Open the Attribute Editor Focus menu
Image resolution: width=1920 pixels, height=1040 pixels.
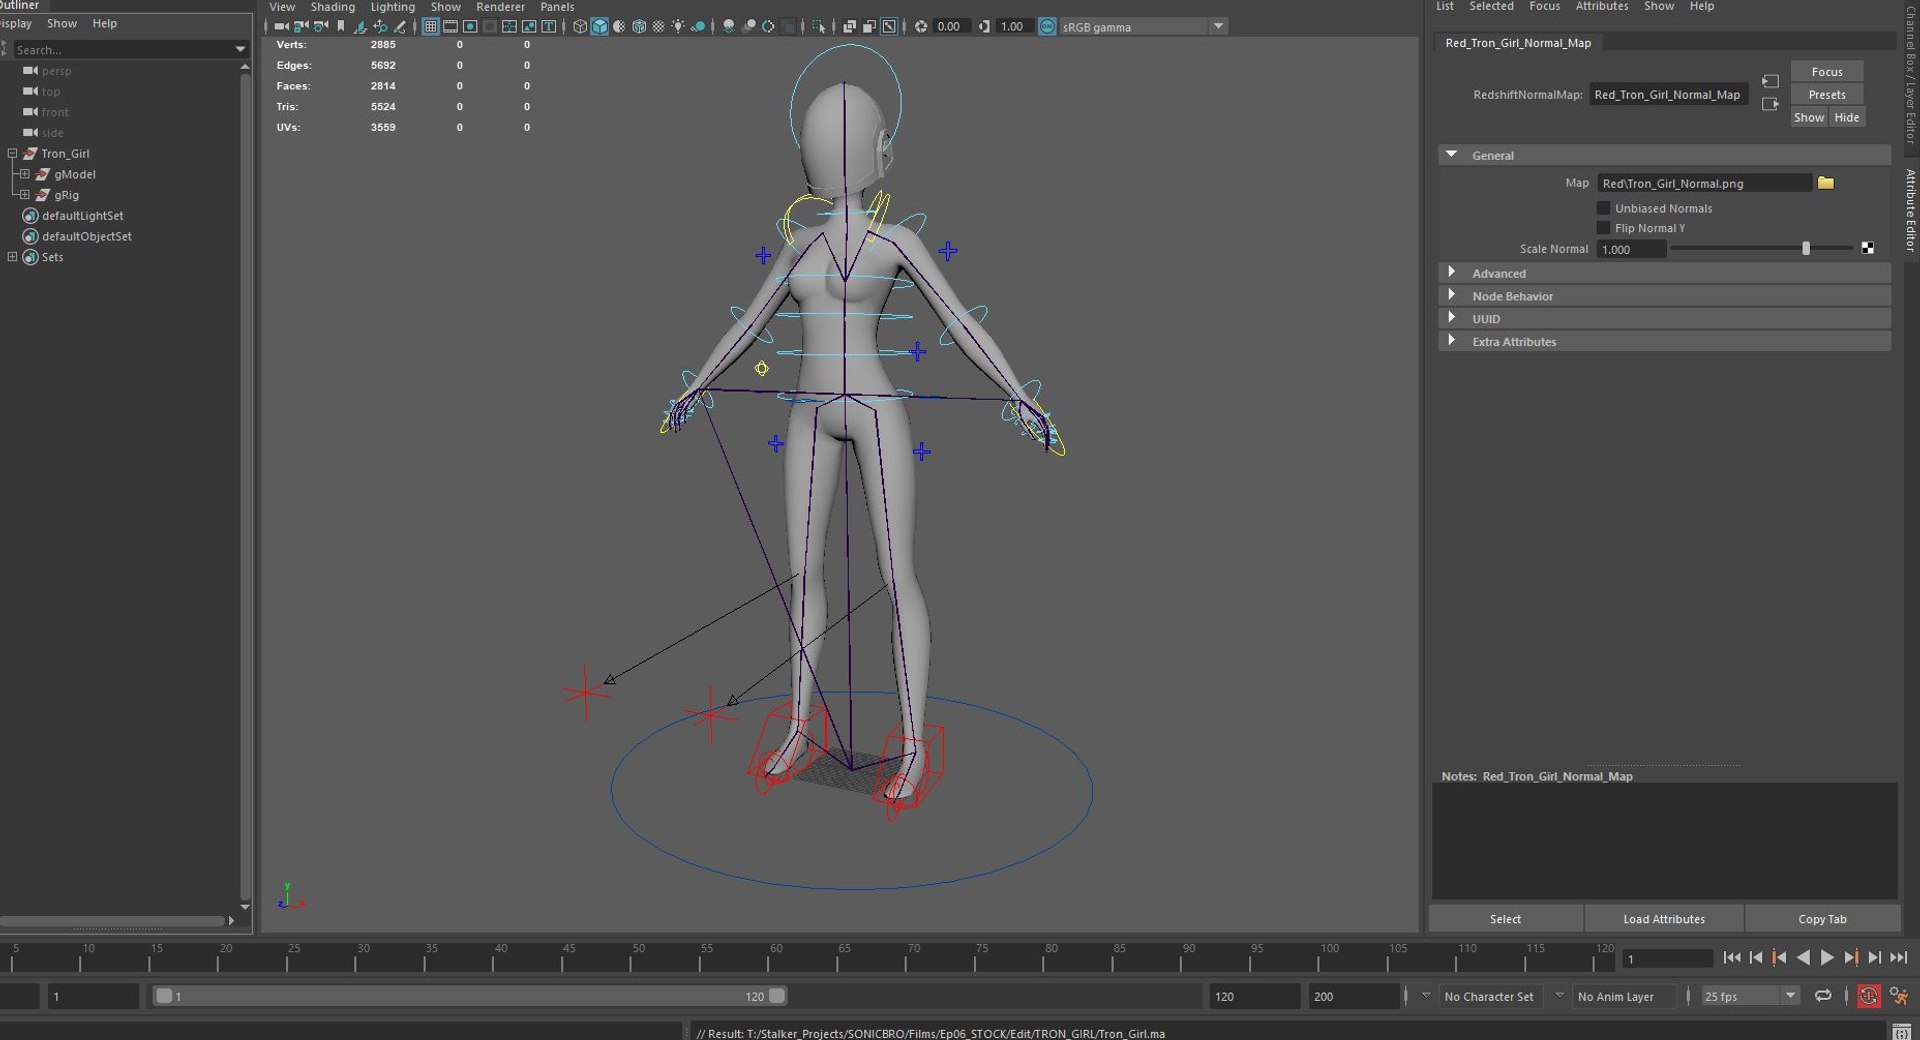click(x=1544, y=6)
